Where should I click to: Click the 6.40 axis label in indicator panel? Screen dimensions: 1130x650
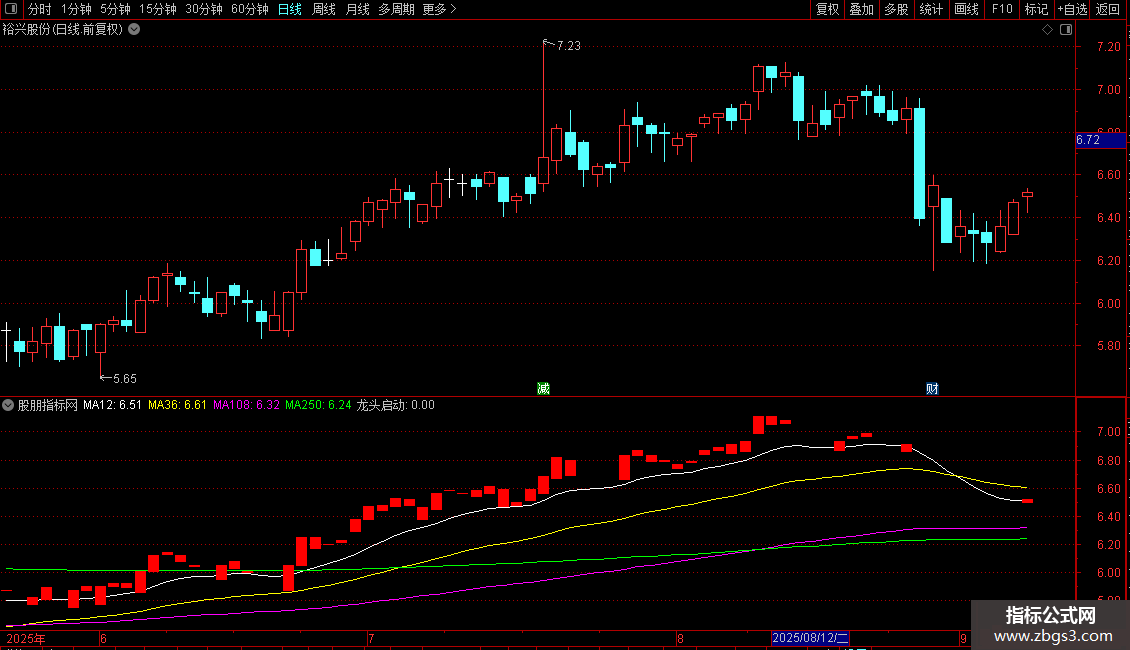click(1108, 517)
